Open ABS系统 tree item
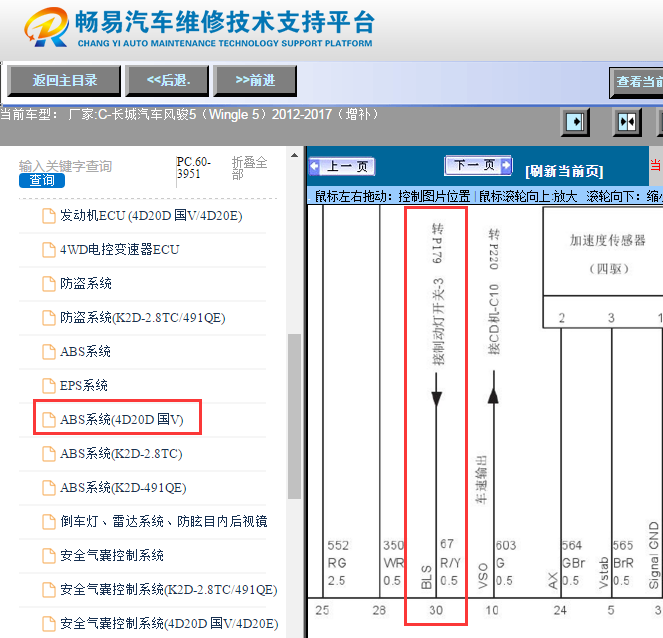This screenshot has width=663, height=638. click(85, 351)
